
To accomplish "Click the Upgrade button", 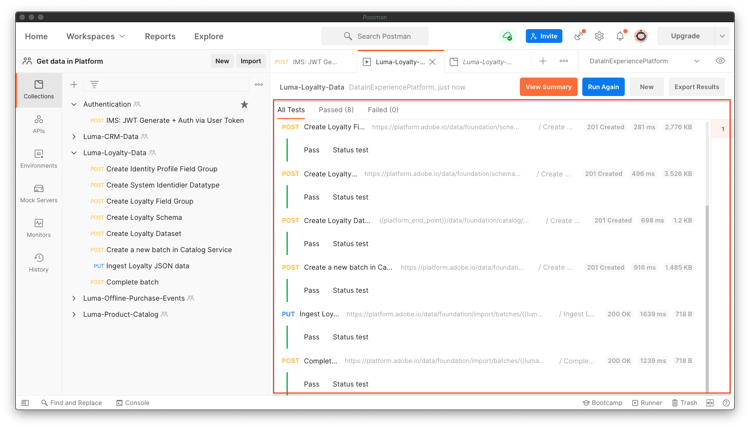I will pos(685,36).
